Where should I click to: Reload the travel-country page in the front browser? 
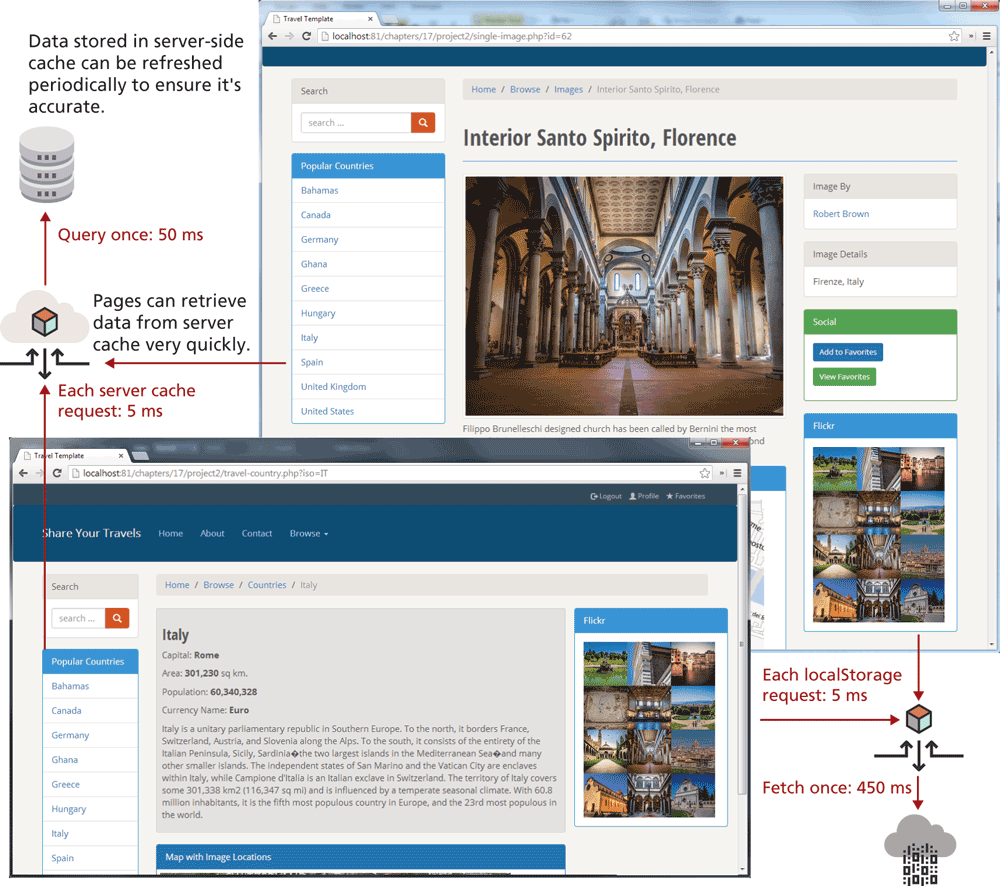pos(58,473)
